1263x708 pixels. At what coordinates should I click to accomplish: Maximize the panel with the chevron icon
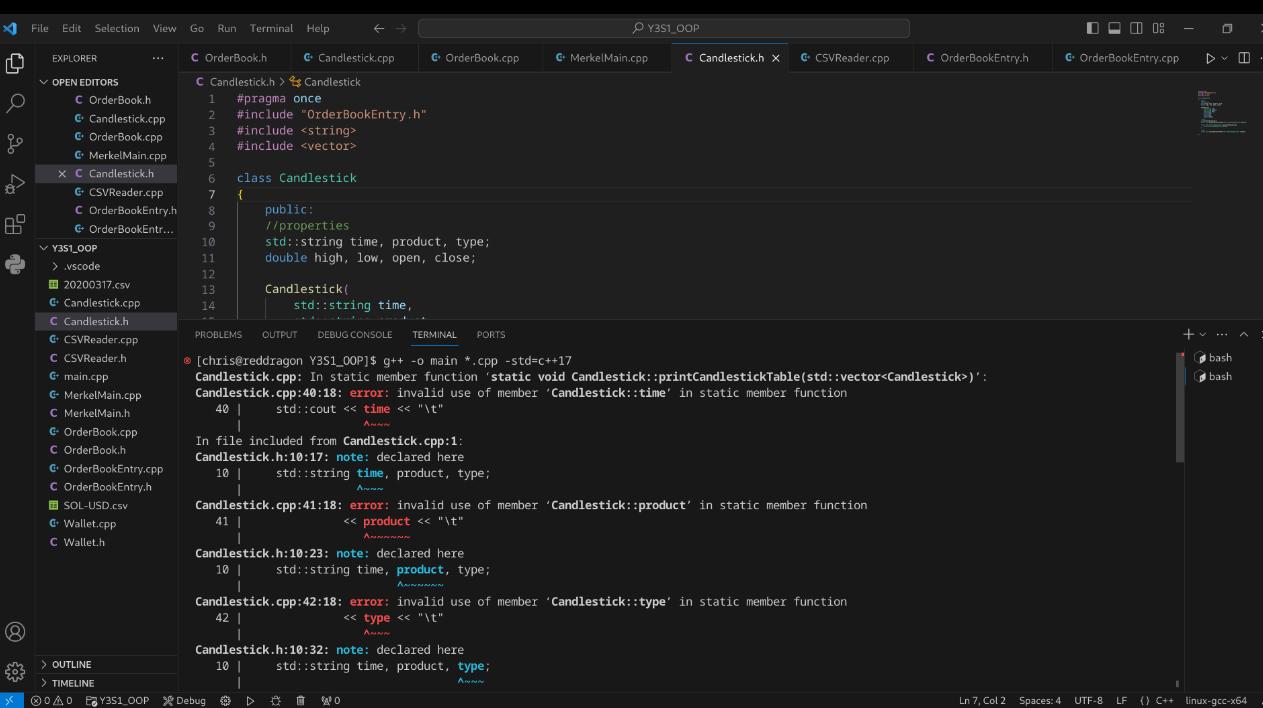(1243, 334)
